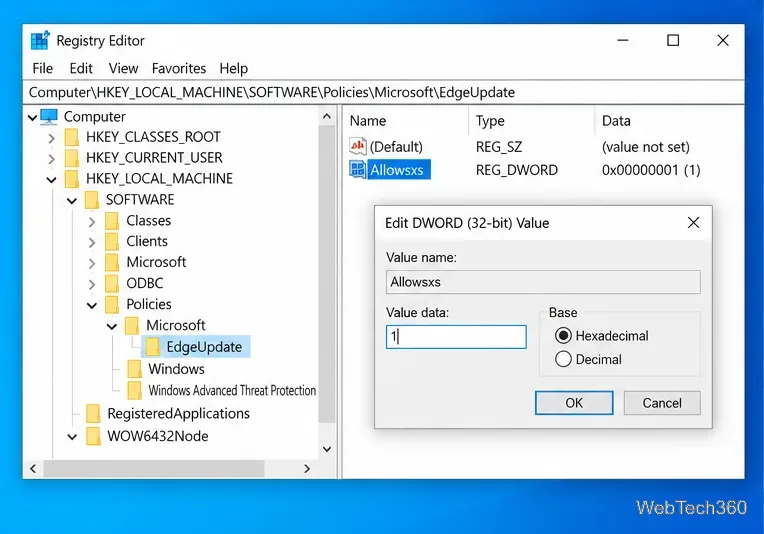Viewport: 764px width, 534px height.
Task: Click the HKEY_CURRENT_USER folder icon
Action: point(72,158)
